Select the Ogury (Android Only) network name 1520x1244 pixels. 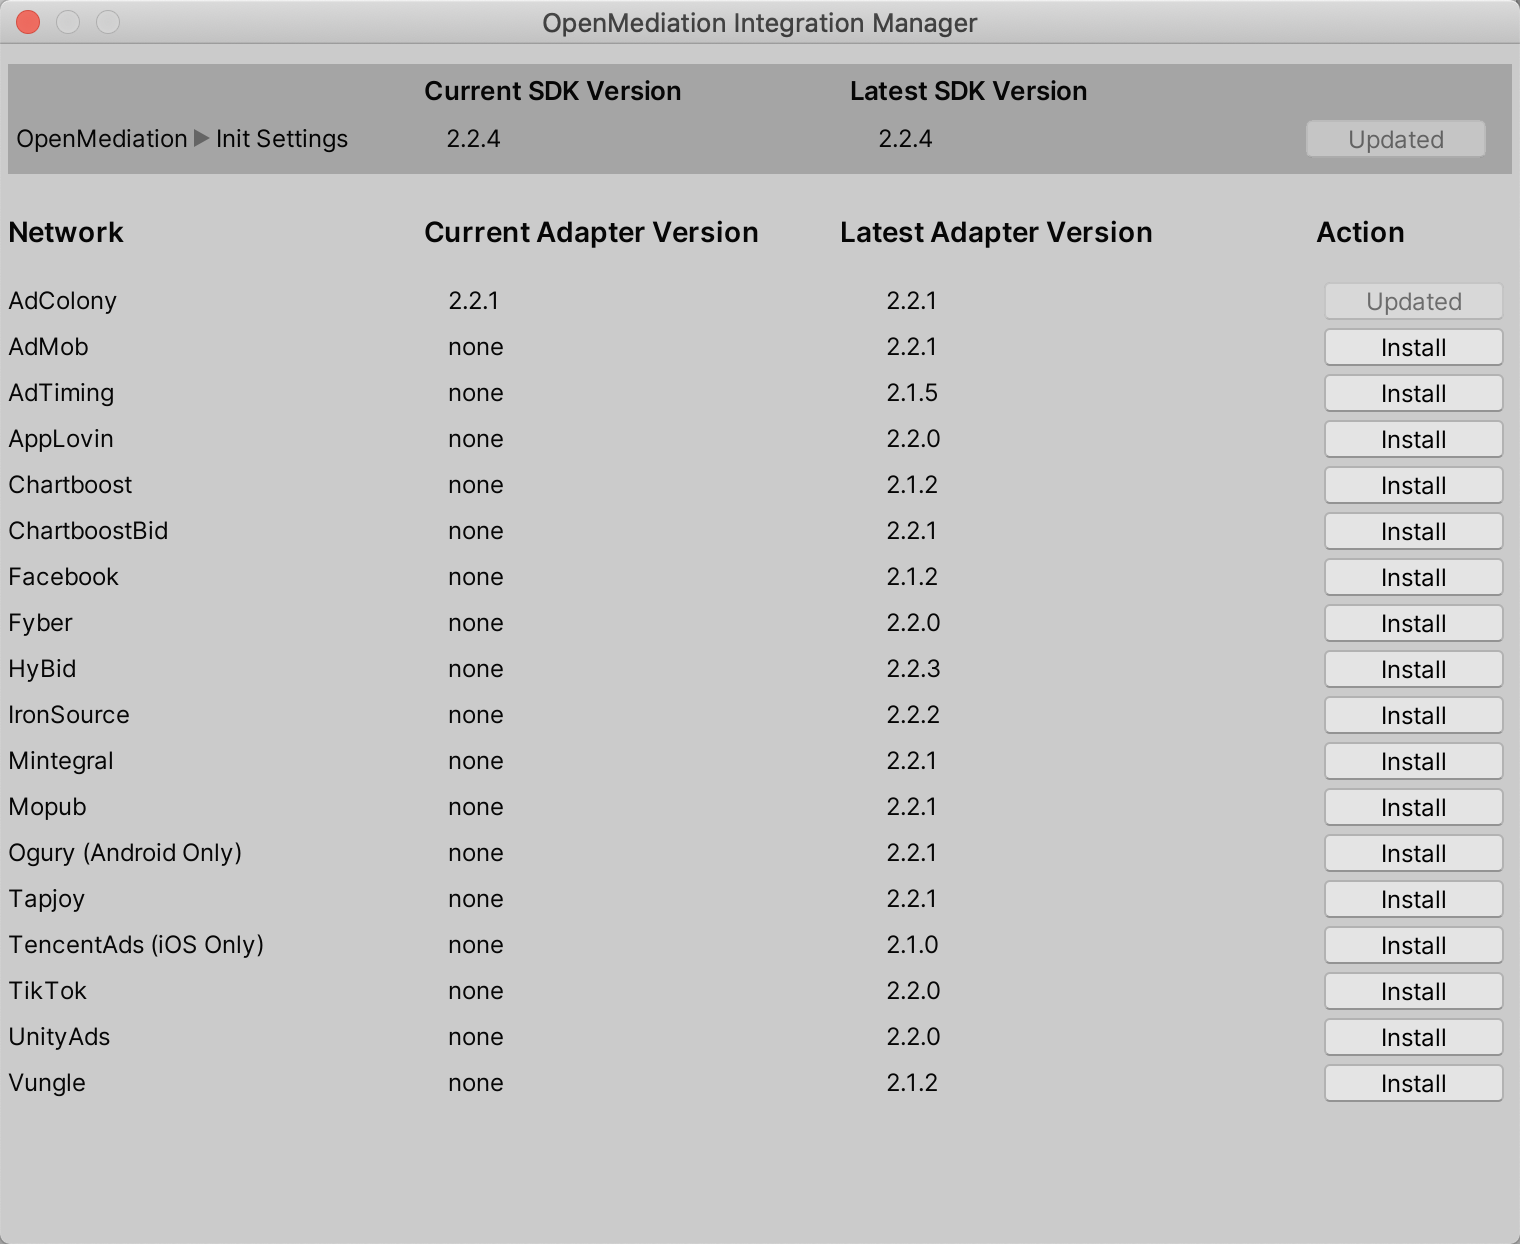click(125, 853)
